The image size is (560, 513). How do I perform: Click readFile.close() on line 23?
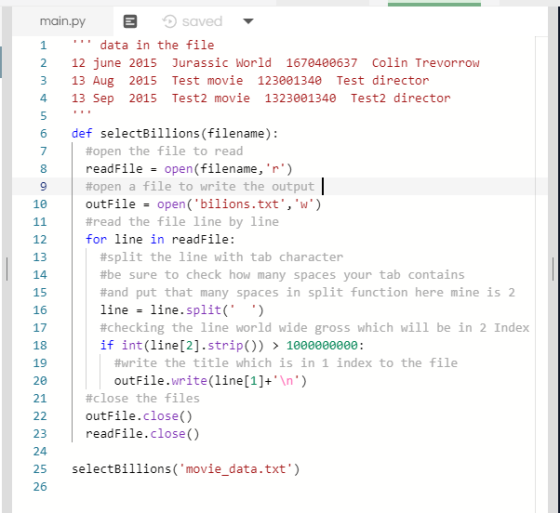142,434
